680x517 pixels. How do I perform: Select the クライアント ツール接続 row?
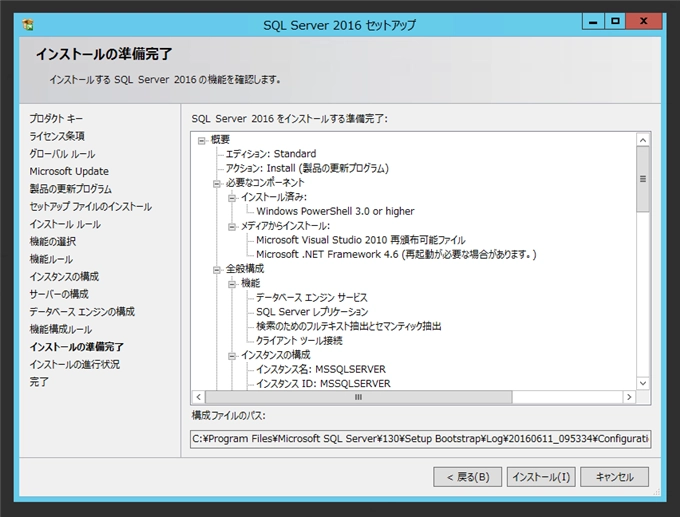[x=299, y=340]
